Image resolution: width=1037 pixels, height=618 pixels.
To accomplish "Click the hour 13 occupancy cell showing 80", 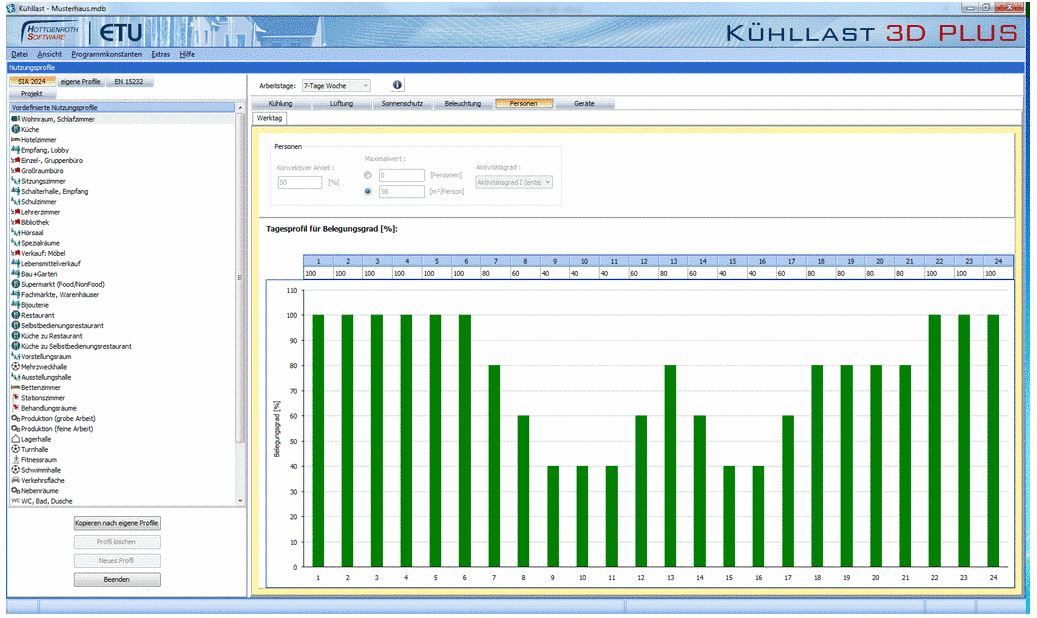I will tap(673, 273).
